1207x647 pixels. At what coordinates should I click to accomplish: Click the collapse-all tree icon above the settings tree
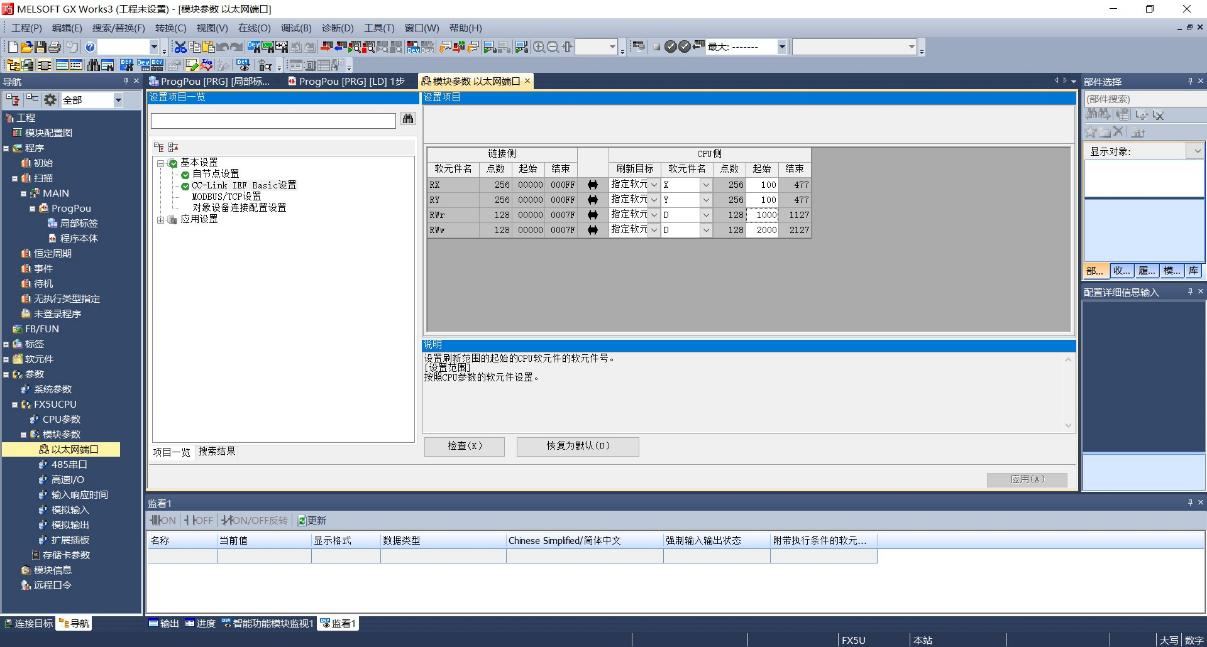(x=172, y=147)
